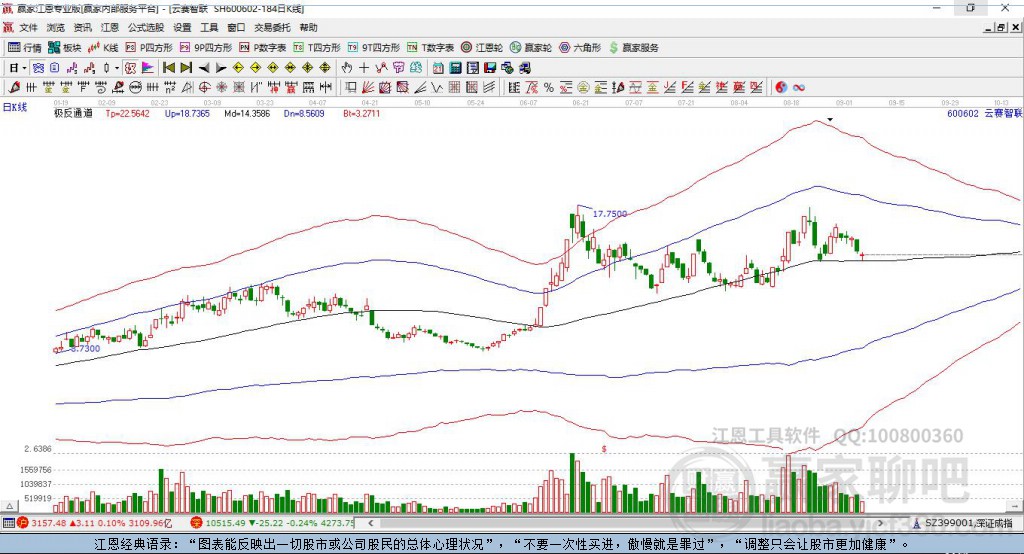Open the 江恩轮 Gann wheel
Screen dimensions: 1024x554
point(482,48)
